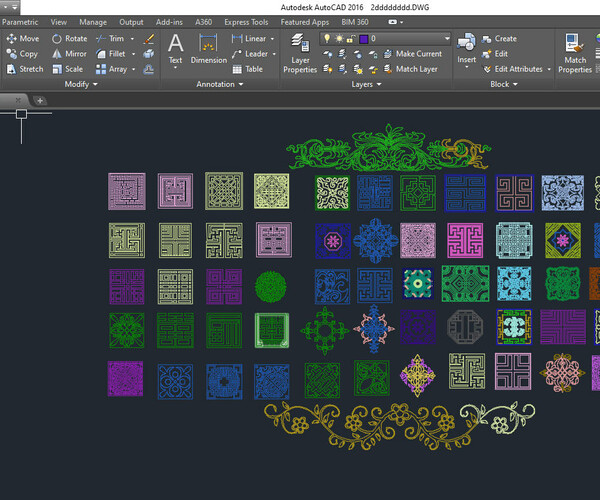Click the layer Lock icon in Layers panel
The image size is (600, 500).
[373, 54]
